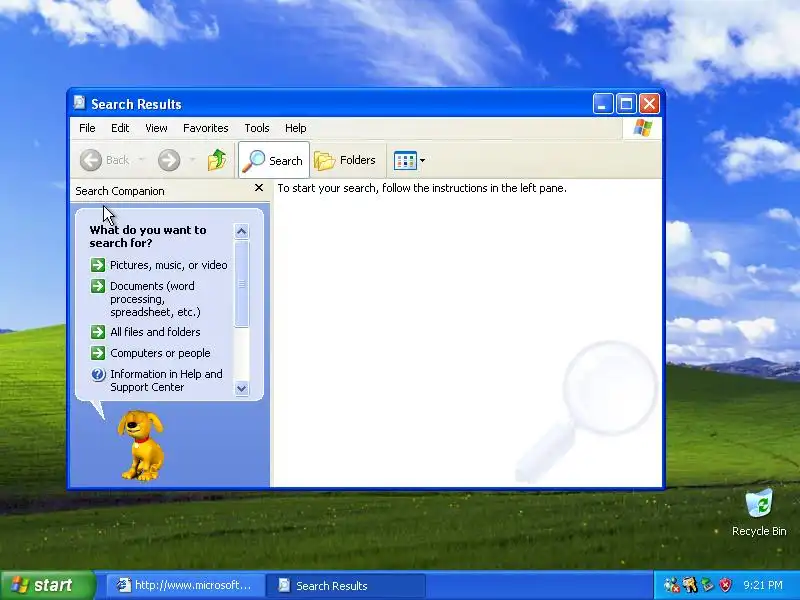
Task: Toggle the Search pane button
Action: 273,160
